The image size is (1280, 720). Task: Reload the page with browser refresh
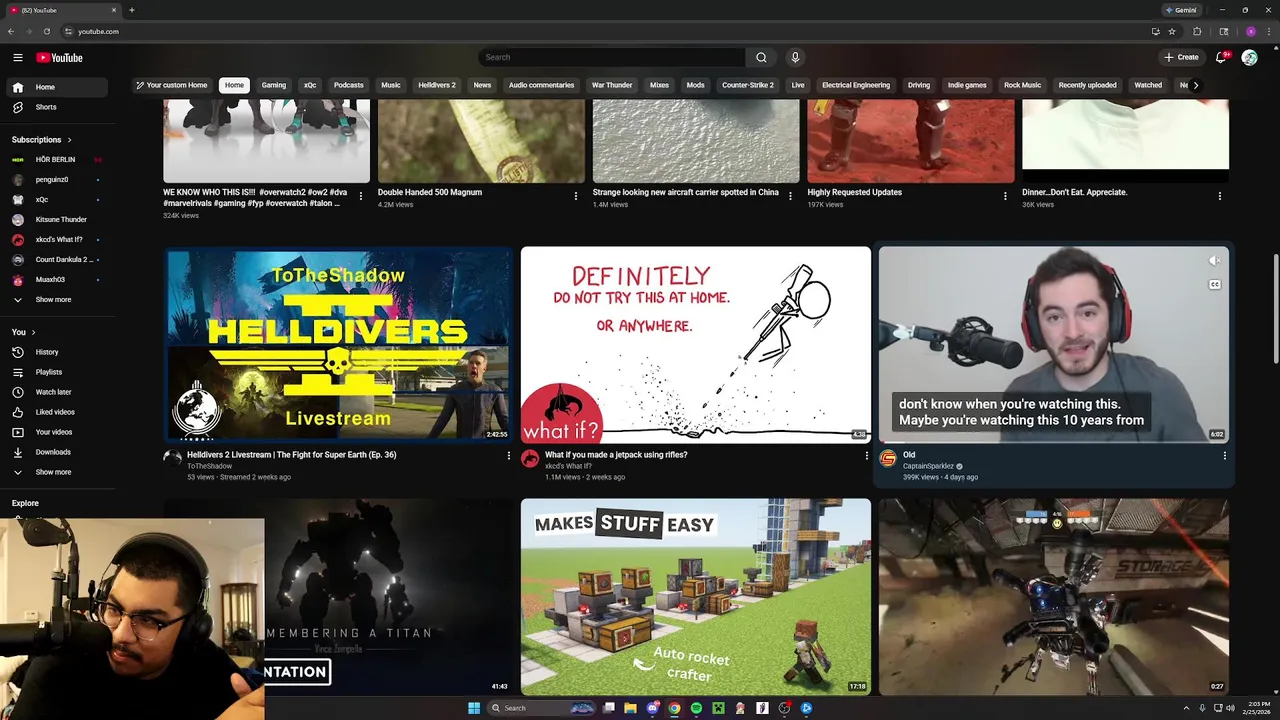click(x=46, y=31)
